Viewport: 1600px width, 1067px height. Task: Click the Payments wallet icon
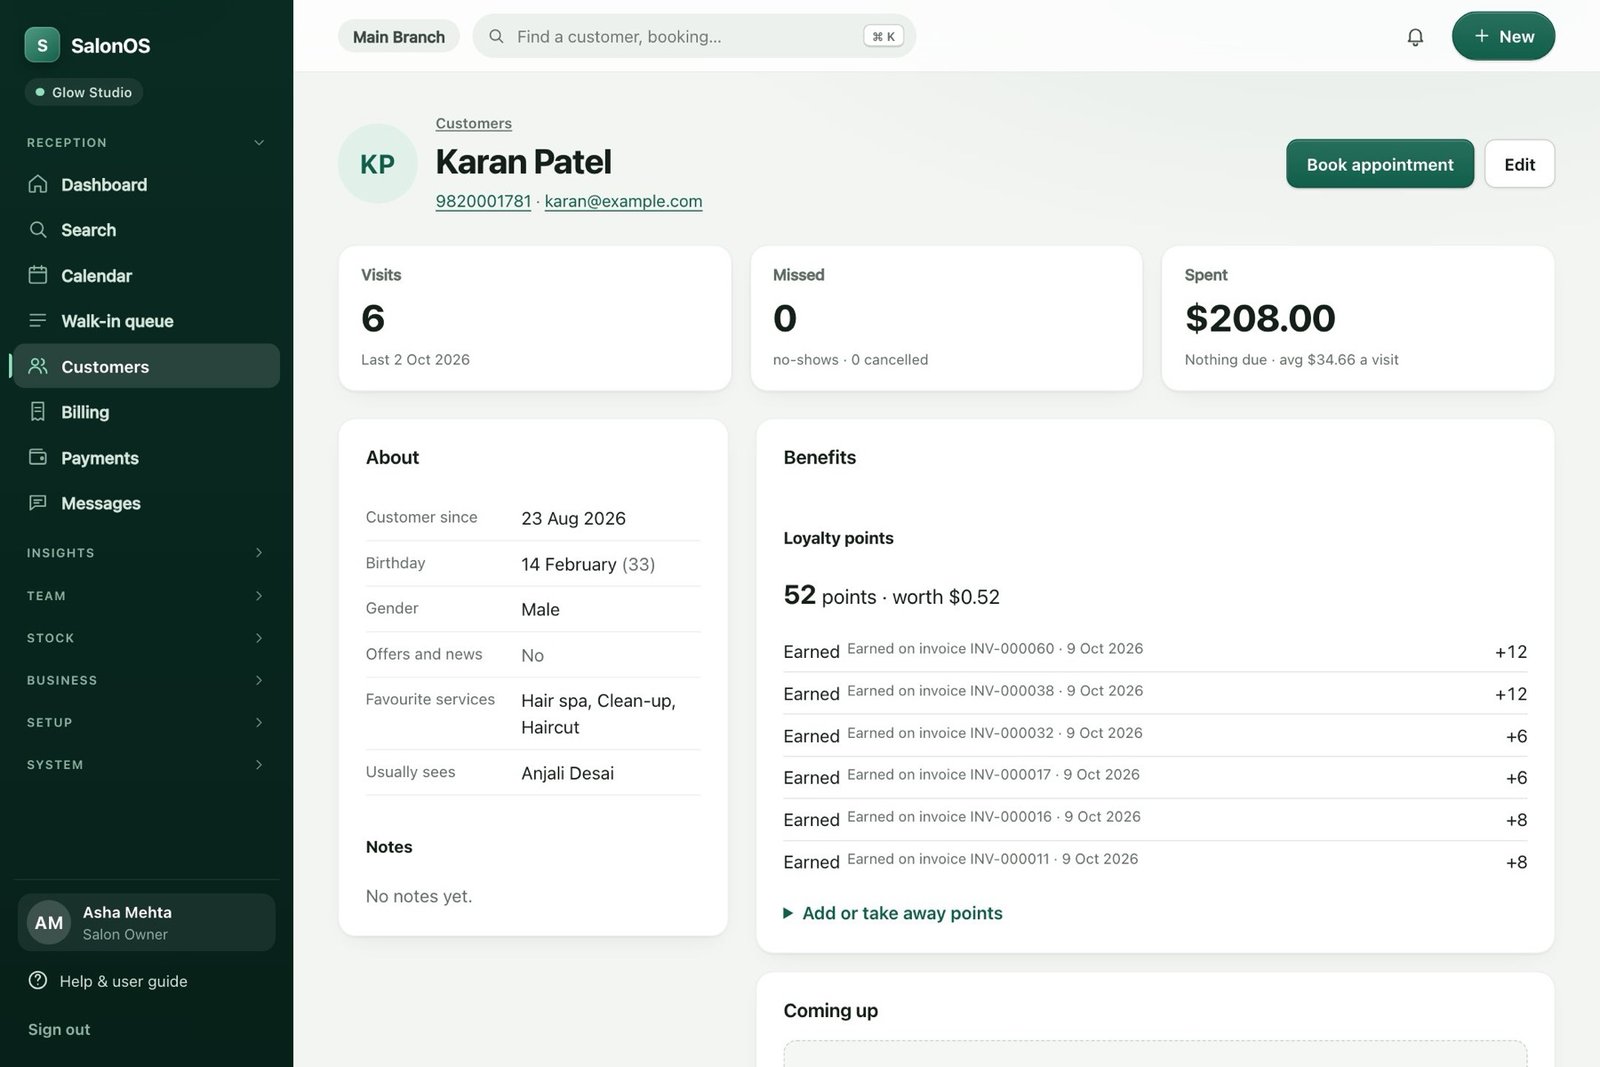38,457
